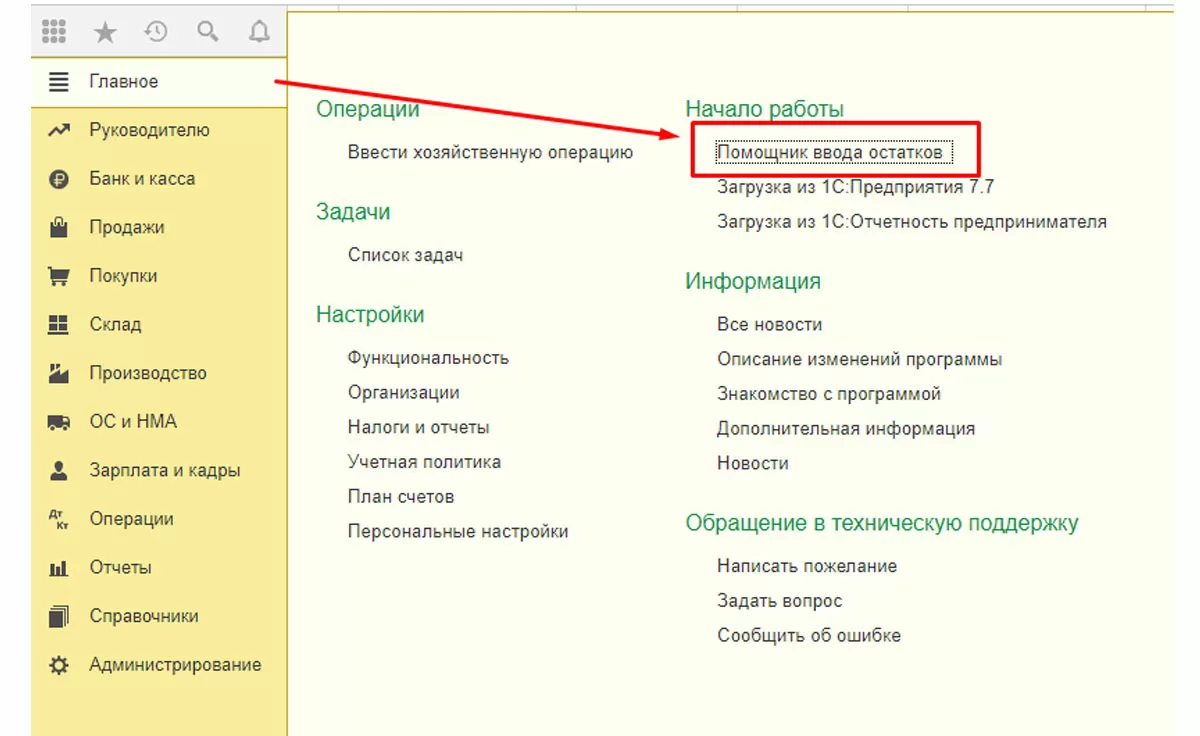The width and height of the screenshot is (1200, 736).
Task: Click the shopping cart icon for Покупки
Action: coord(58,276)
